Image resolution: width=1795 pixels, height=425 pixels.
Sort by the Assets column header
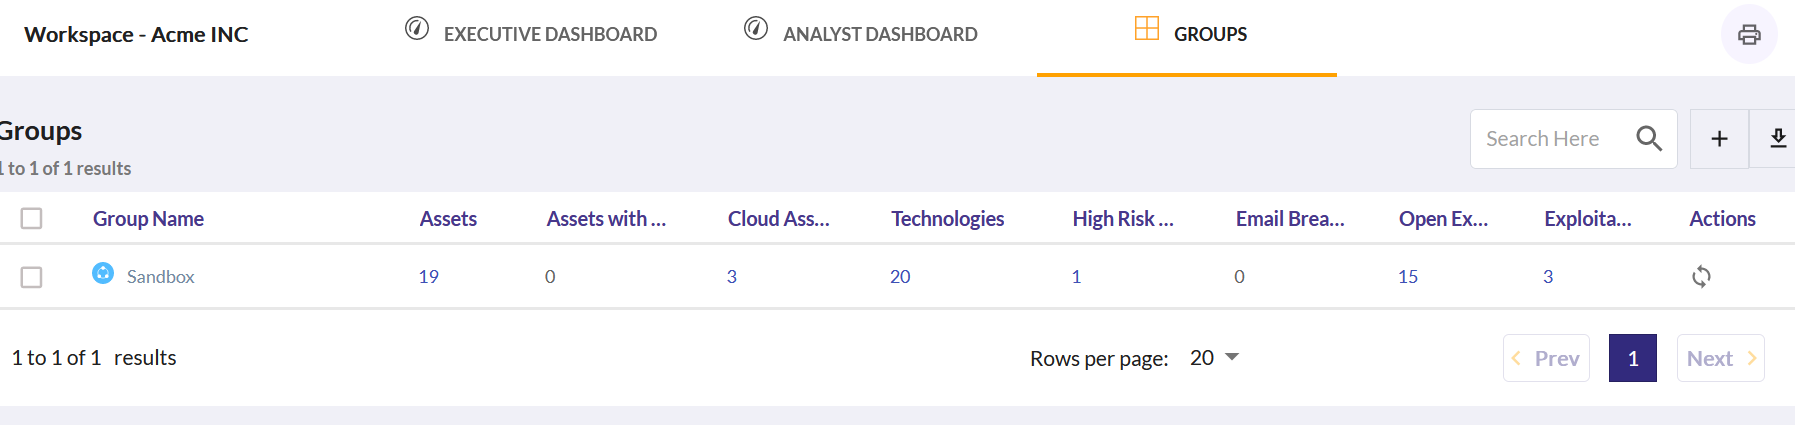tap(448, 219)
